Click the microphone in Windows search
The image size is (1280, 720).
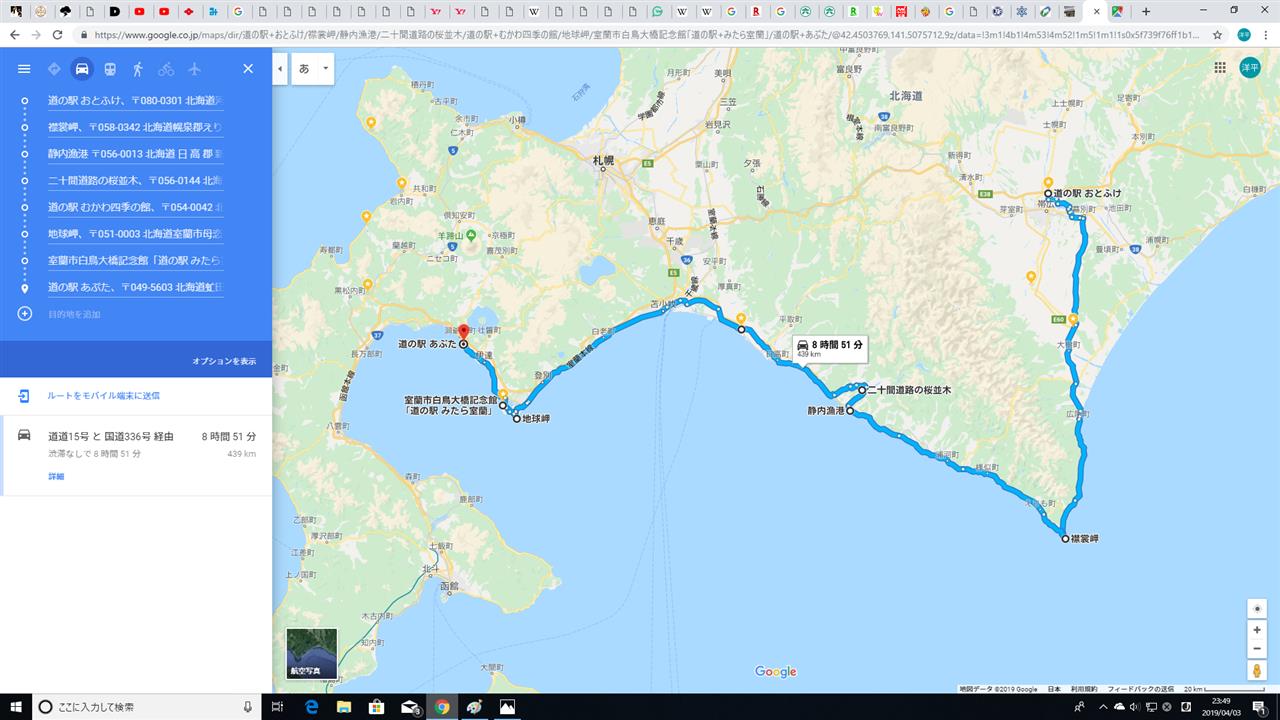tap(248, 707)
